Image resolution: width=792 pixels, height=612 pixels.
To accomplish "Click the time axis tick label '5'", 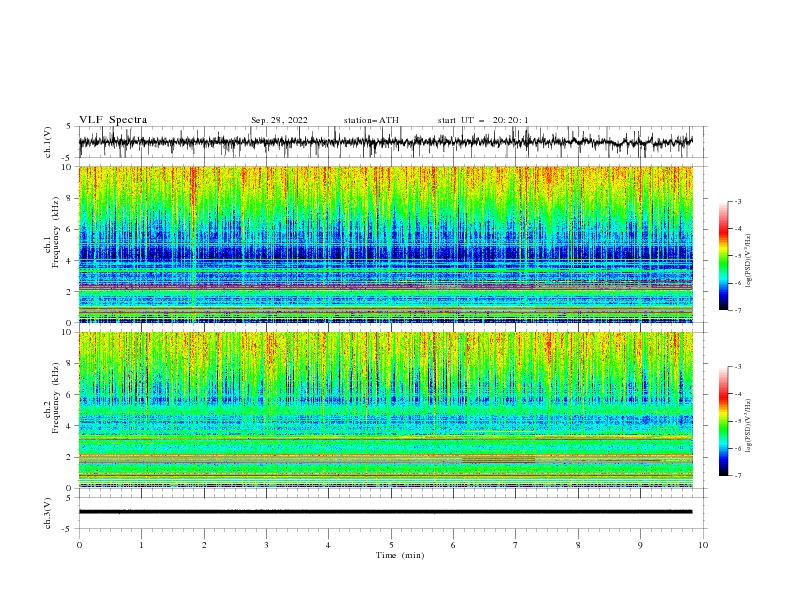I will point(391,545).
